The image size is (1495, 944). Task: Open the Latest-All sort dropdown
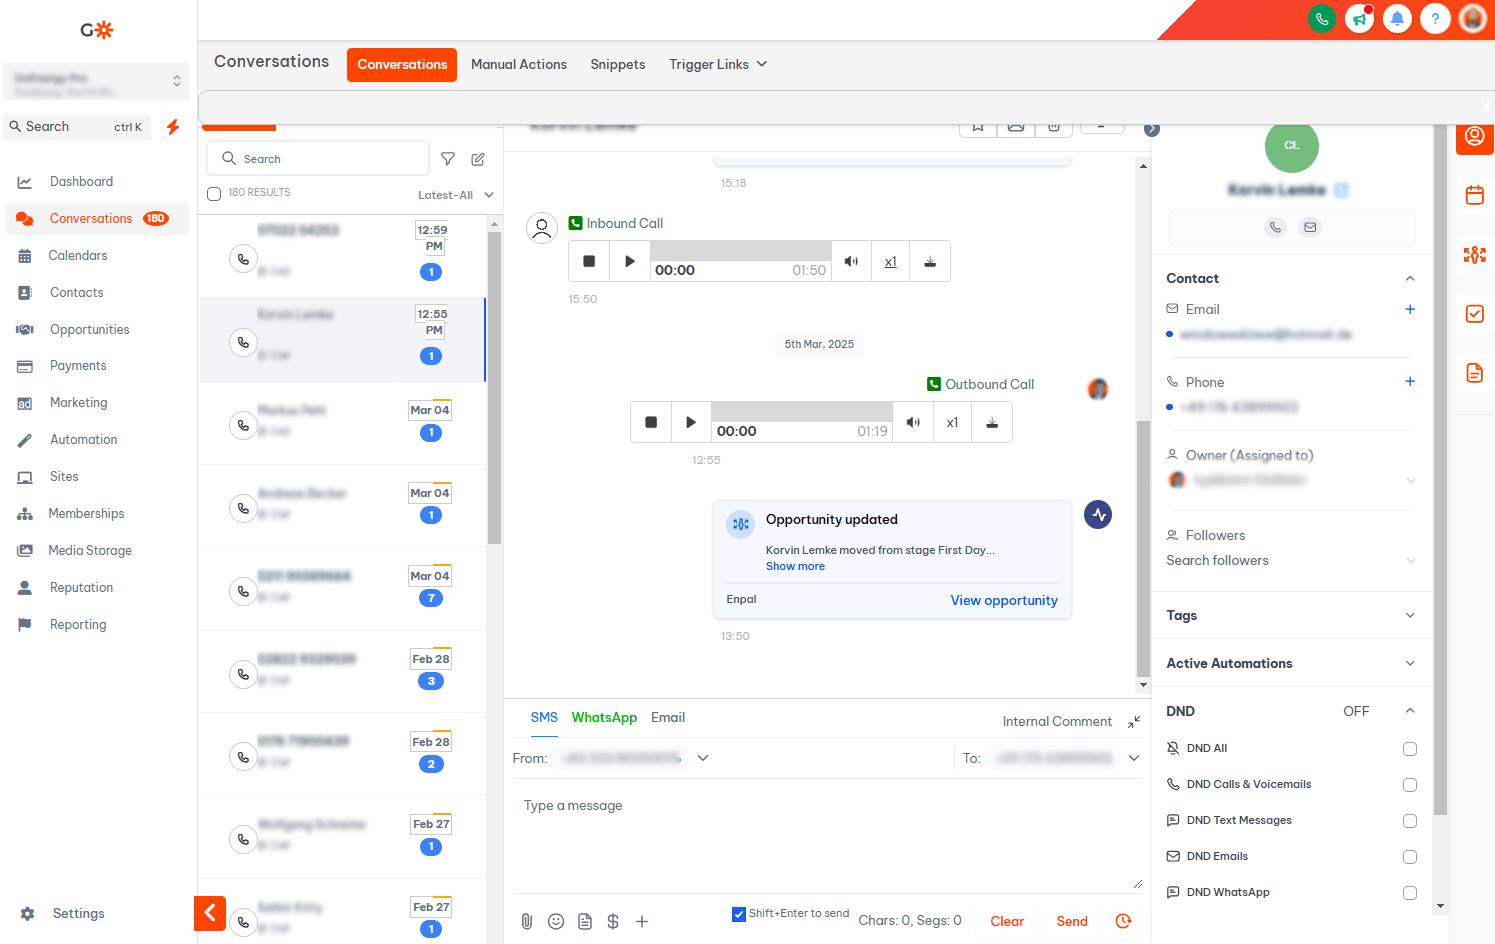(x=455, y=195)
